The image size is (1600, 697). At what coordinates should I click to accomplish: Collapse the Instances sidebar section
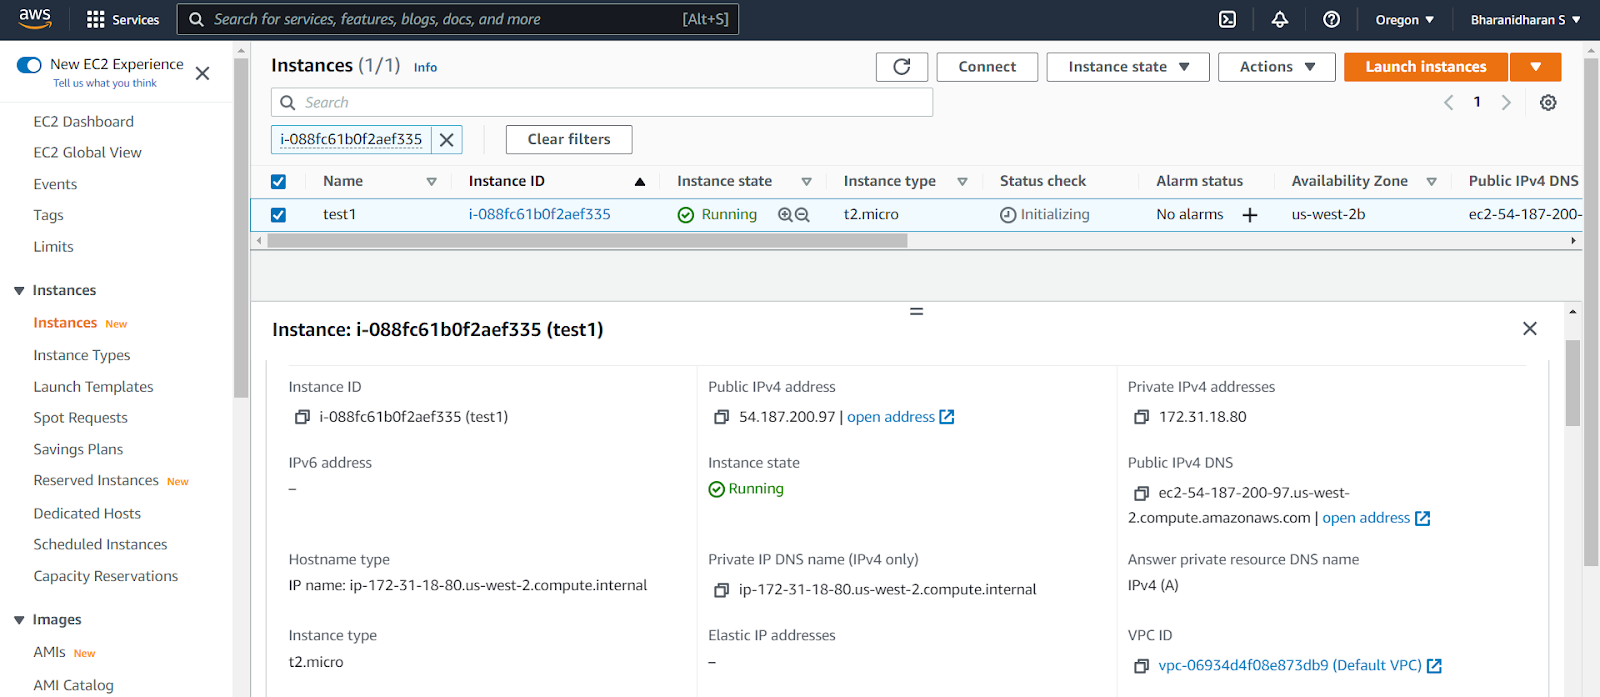point(19,291)
